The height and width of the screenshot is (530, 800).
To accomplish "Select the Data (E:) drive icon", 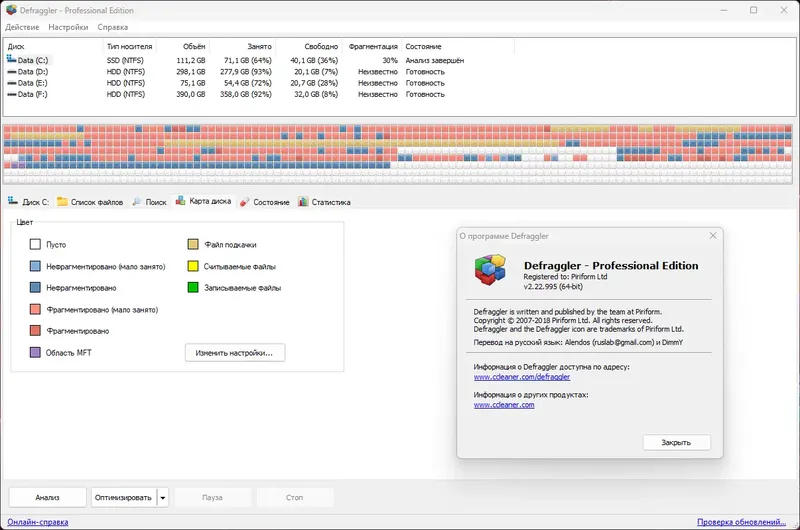I will point(11,83).
